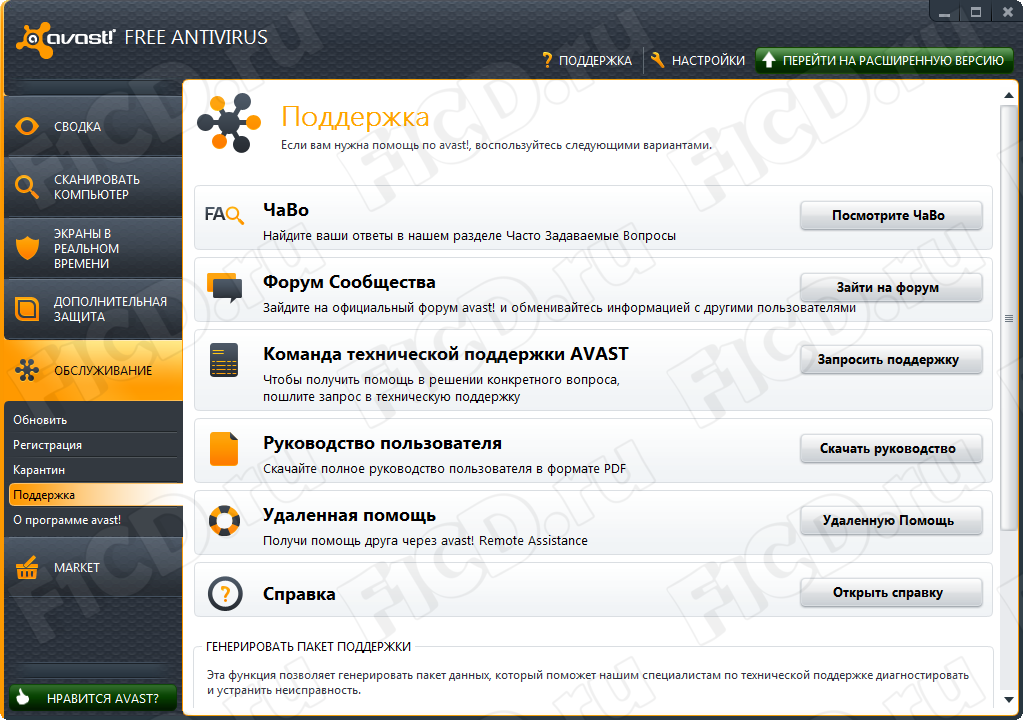Click the orange ring icon for СВОДКА
Screen dimensions: 1023x720
coord(27,126)
